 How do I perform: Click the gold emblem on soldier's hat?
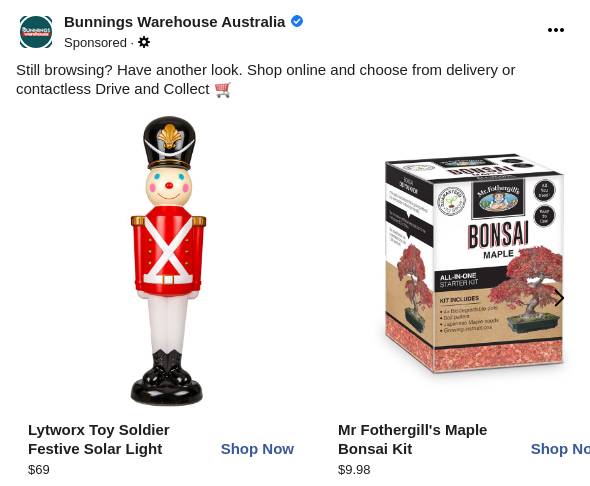tap(170, 137)
